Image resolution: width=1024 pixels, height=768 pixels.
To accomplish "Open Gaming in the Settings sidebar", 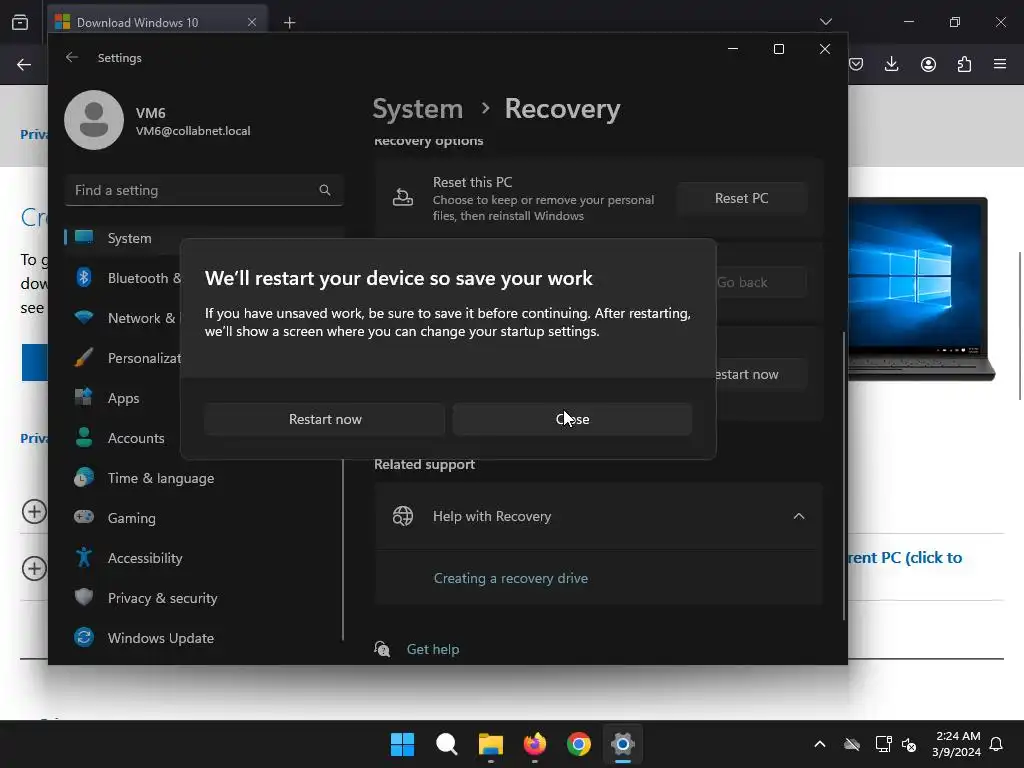I will point(131,518).
